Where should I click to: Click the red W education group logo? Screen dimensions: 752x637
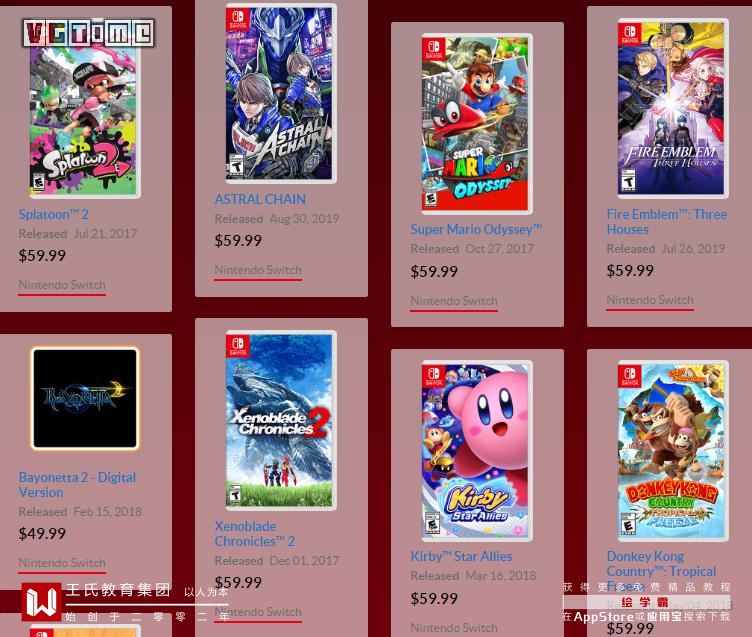pyautogui.click(x=42, y=602)
